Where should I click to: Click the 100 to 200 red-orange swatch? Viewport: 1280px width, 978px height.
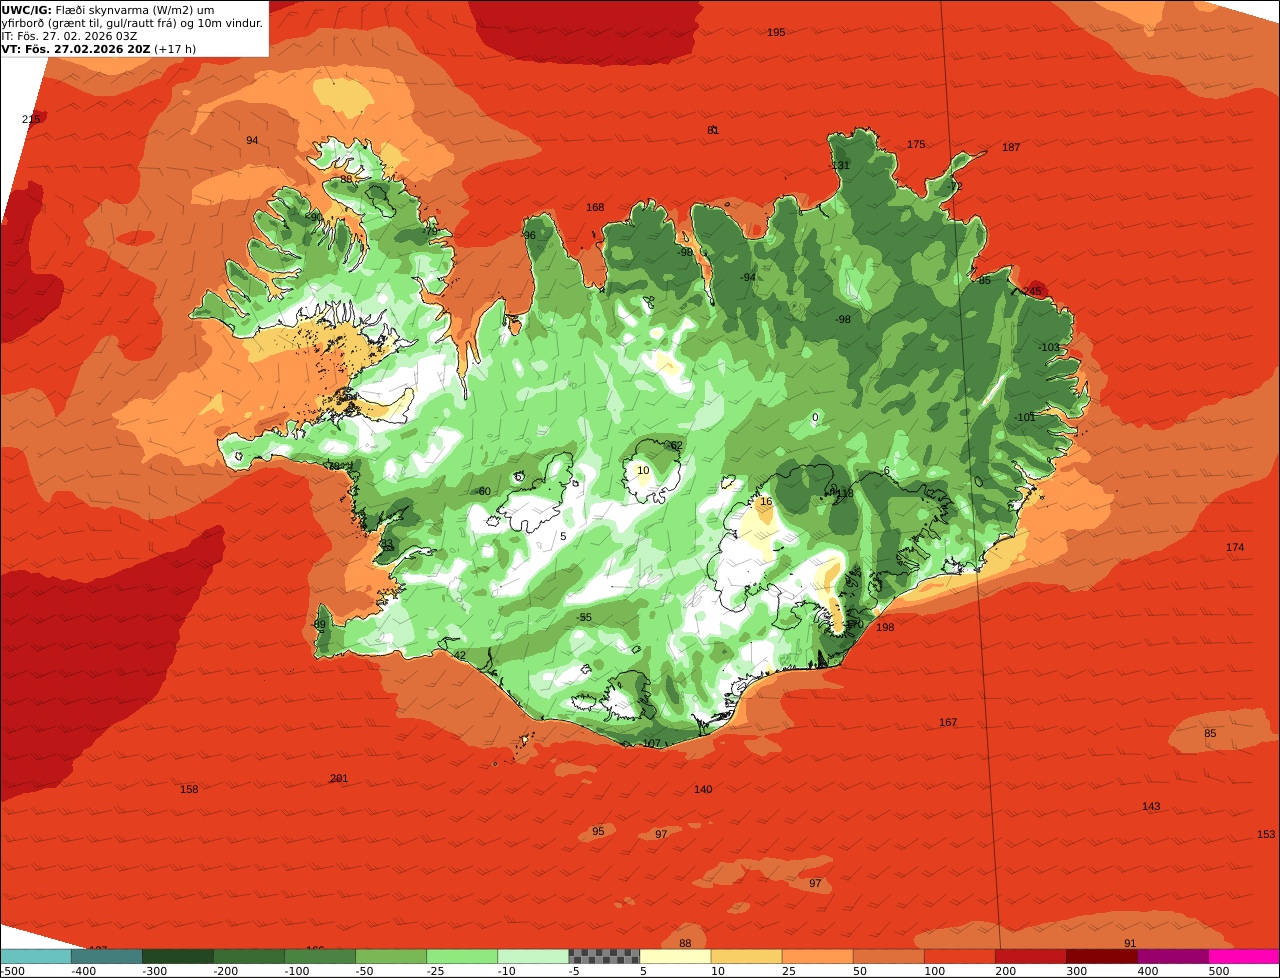point(959,956)
